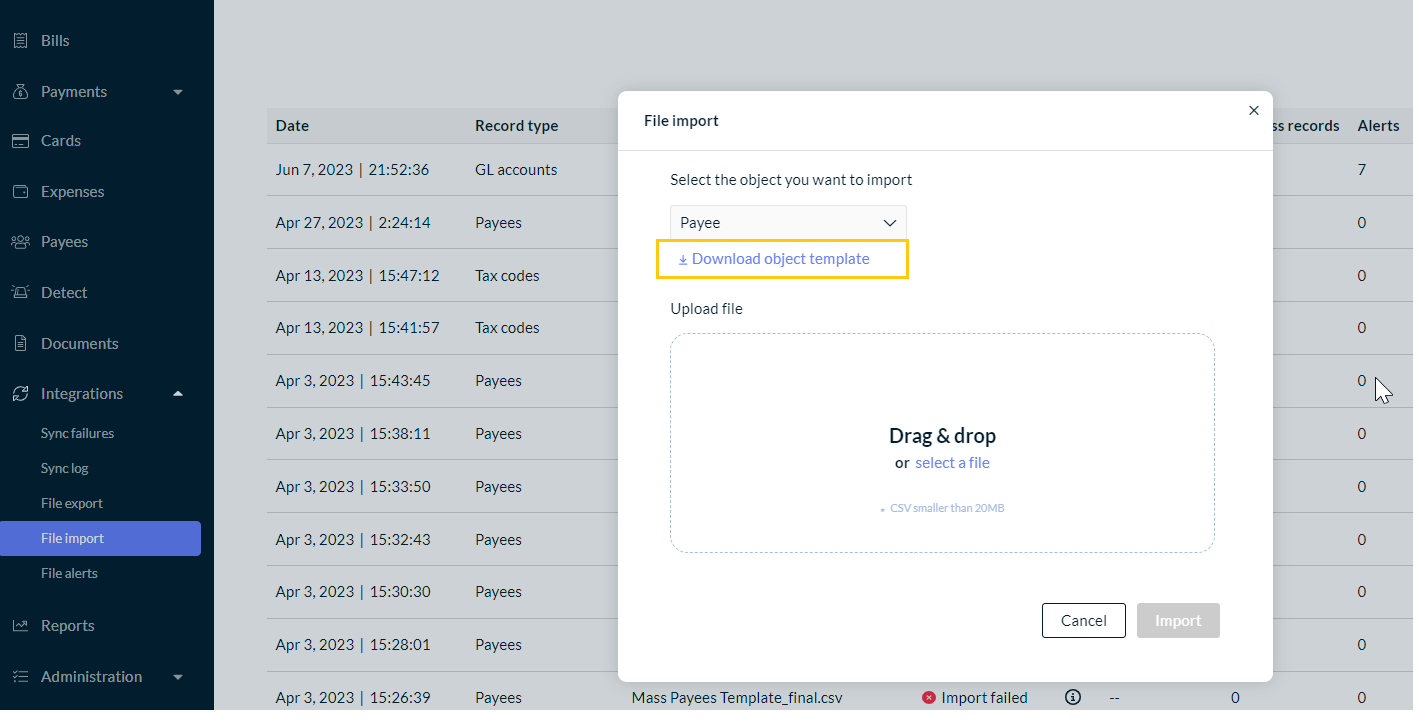Click the Payees people icon
Screen dimensions: 1418x718
(20, 242)
